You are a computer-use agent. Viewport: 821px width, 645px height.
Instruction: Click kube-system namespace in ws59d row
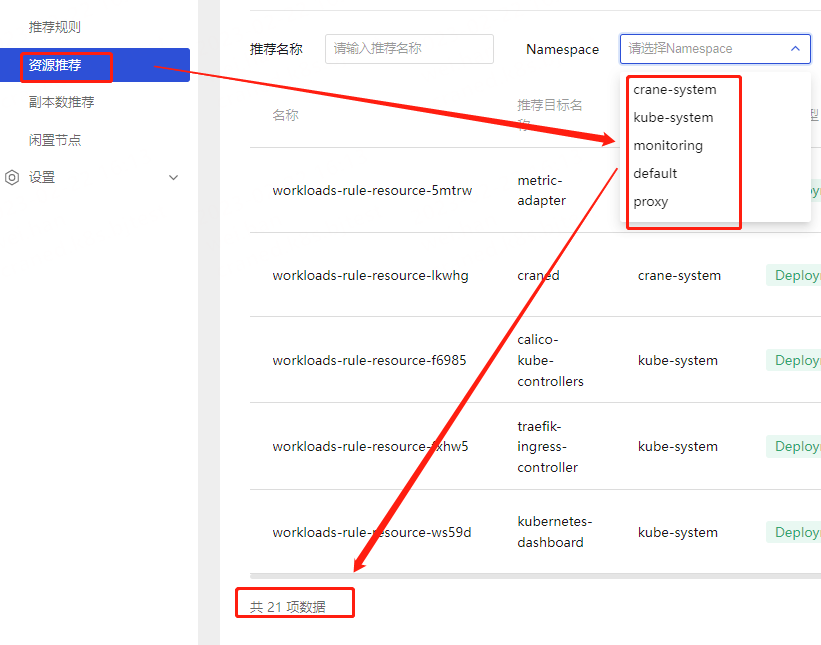tap(678, 532)
